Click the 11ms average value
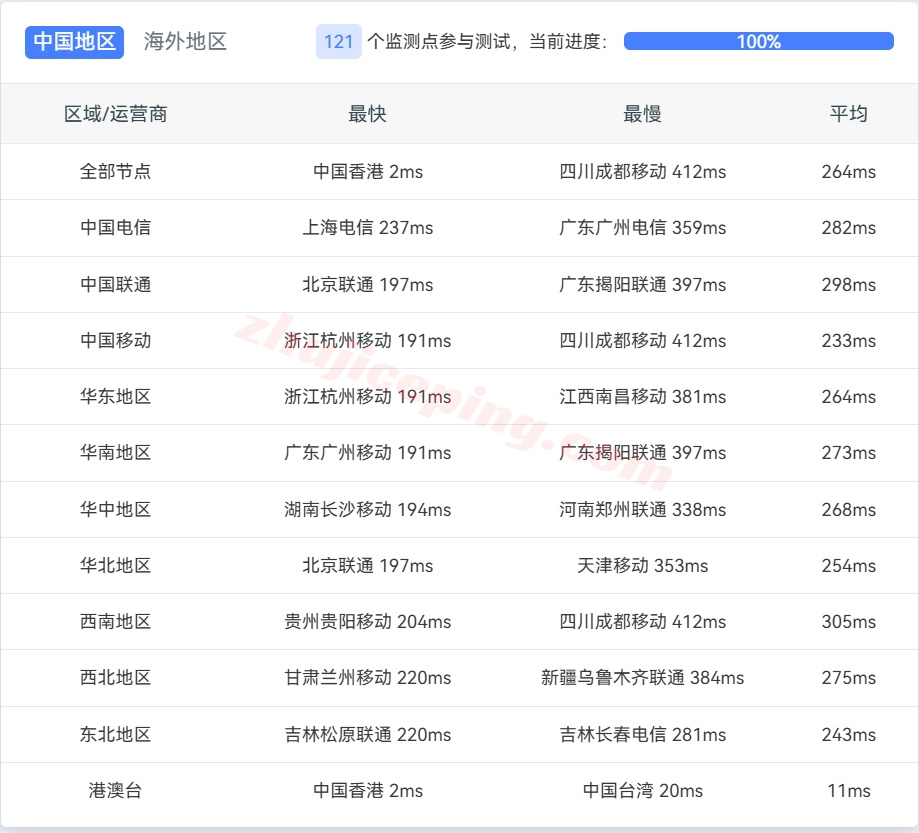919x833 pixels. 849,790
